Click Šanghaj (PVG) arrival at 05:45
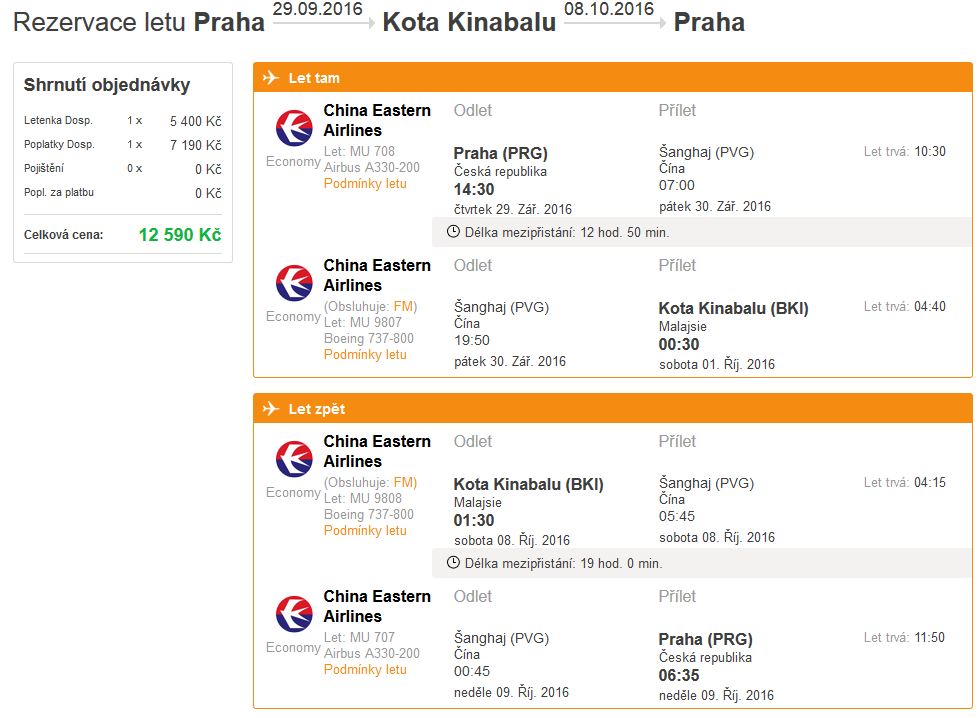The height and width of the screenshot is (718, 980). [706, 484]
